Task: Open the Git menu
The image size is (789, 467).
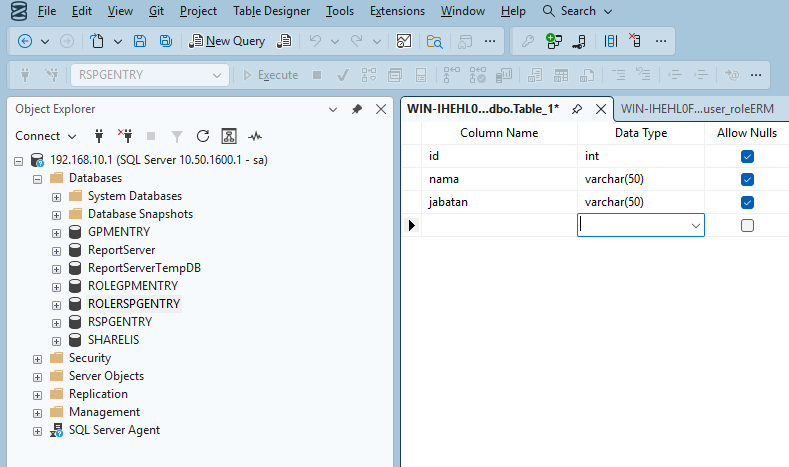Action: [x=156, y=11]
